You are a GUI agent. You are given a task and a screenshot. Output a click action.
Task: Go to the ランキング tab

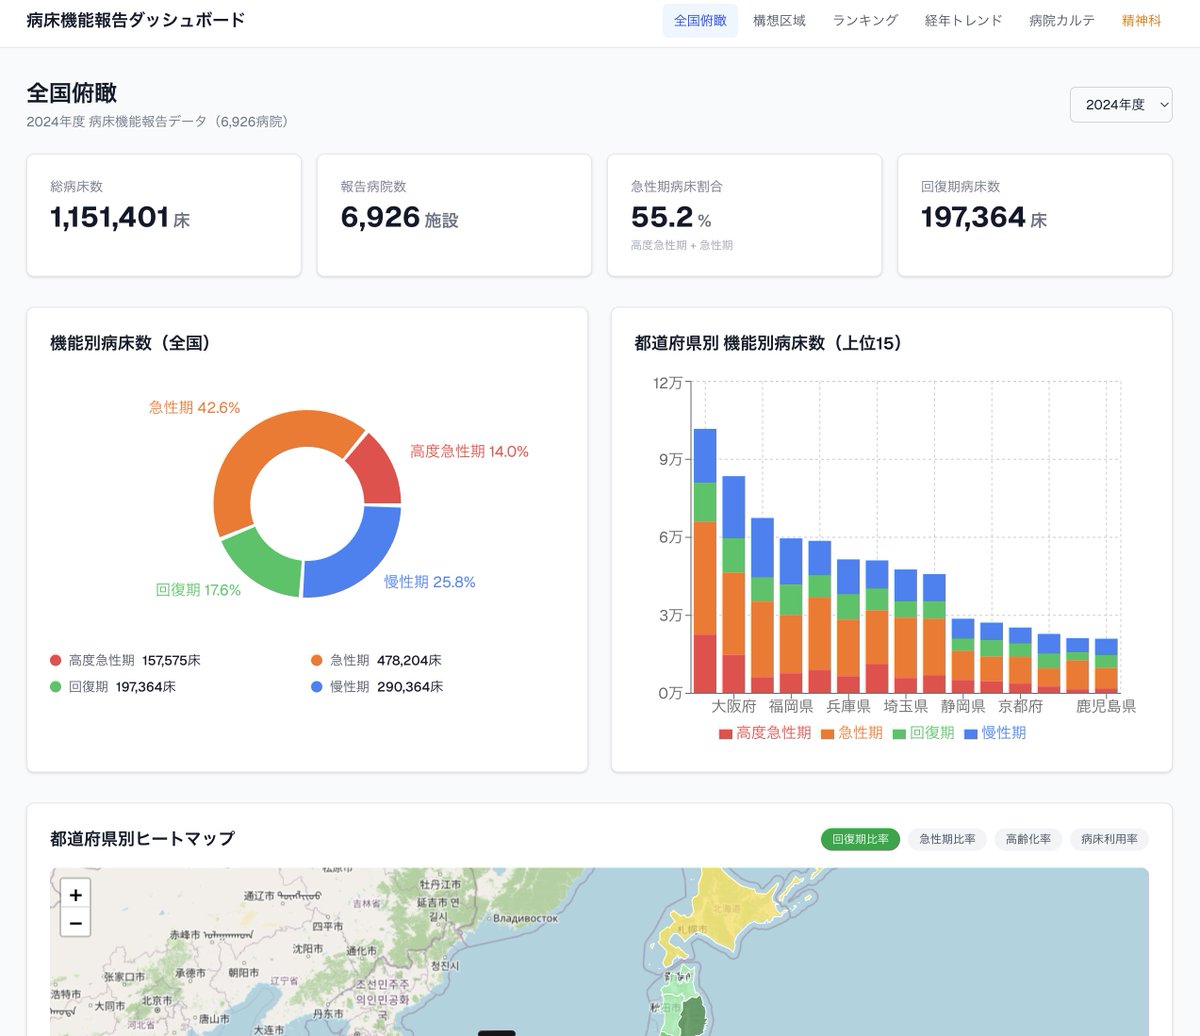tap(865, 20)
